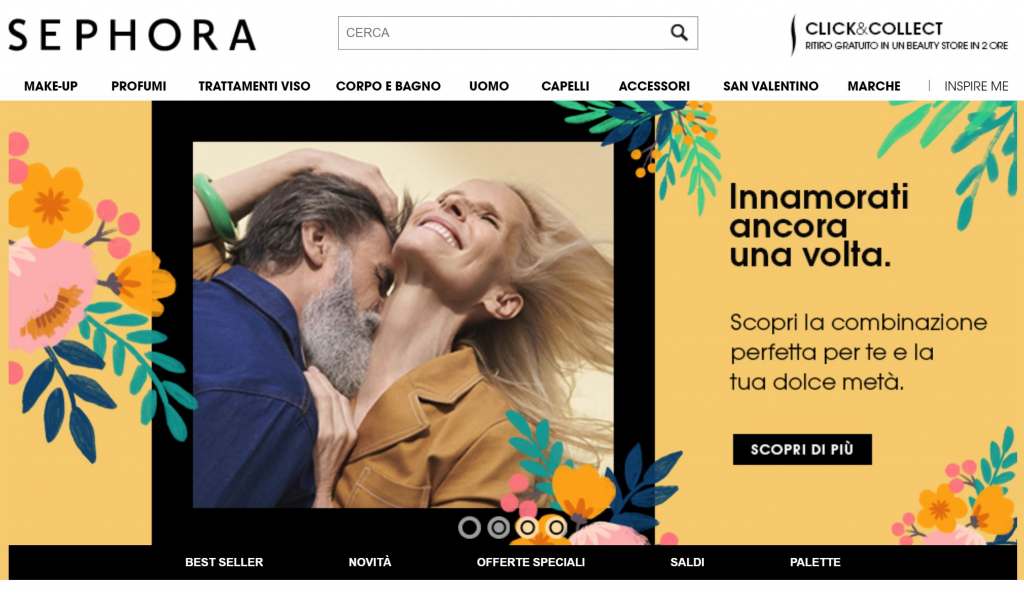
Task: Click the Click&Collect banner text
Action: tap(906, 36)
